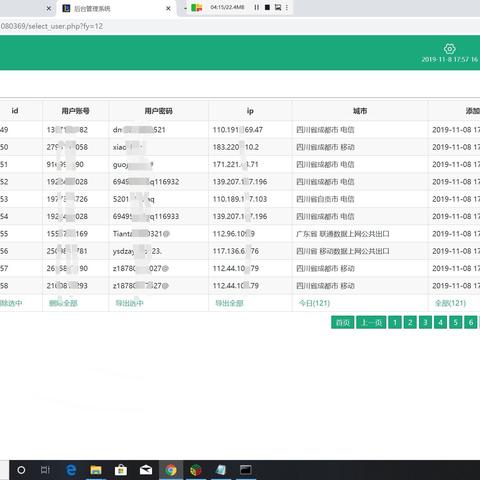Click the ip column header
Viewport: 480px width, 480px height.
250,111
